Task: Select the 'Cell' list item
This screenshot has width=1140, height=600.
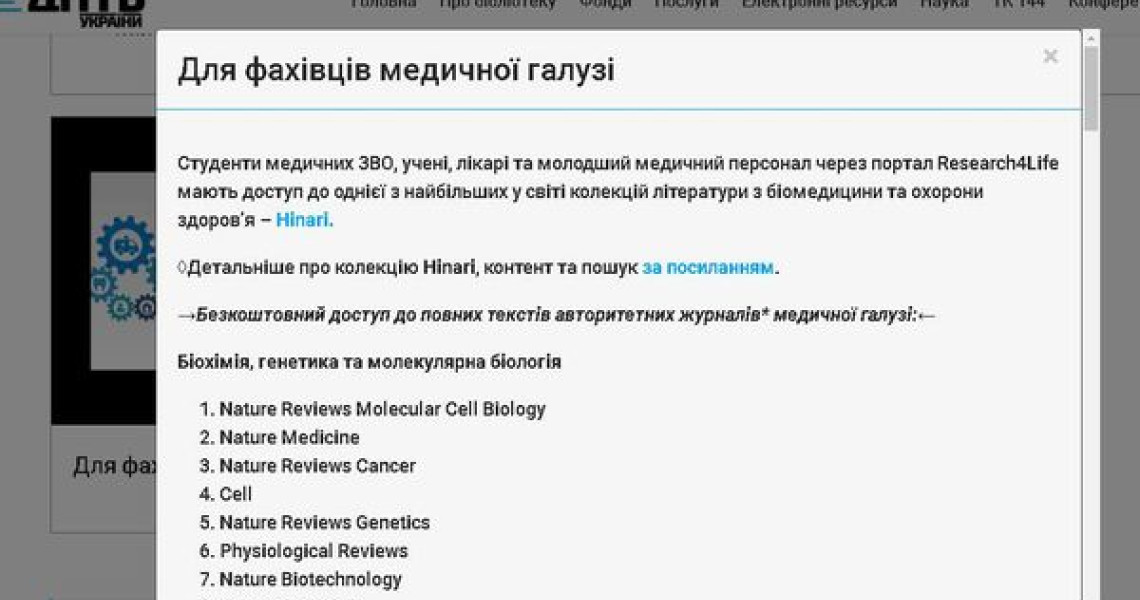Action: point(236,494)
